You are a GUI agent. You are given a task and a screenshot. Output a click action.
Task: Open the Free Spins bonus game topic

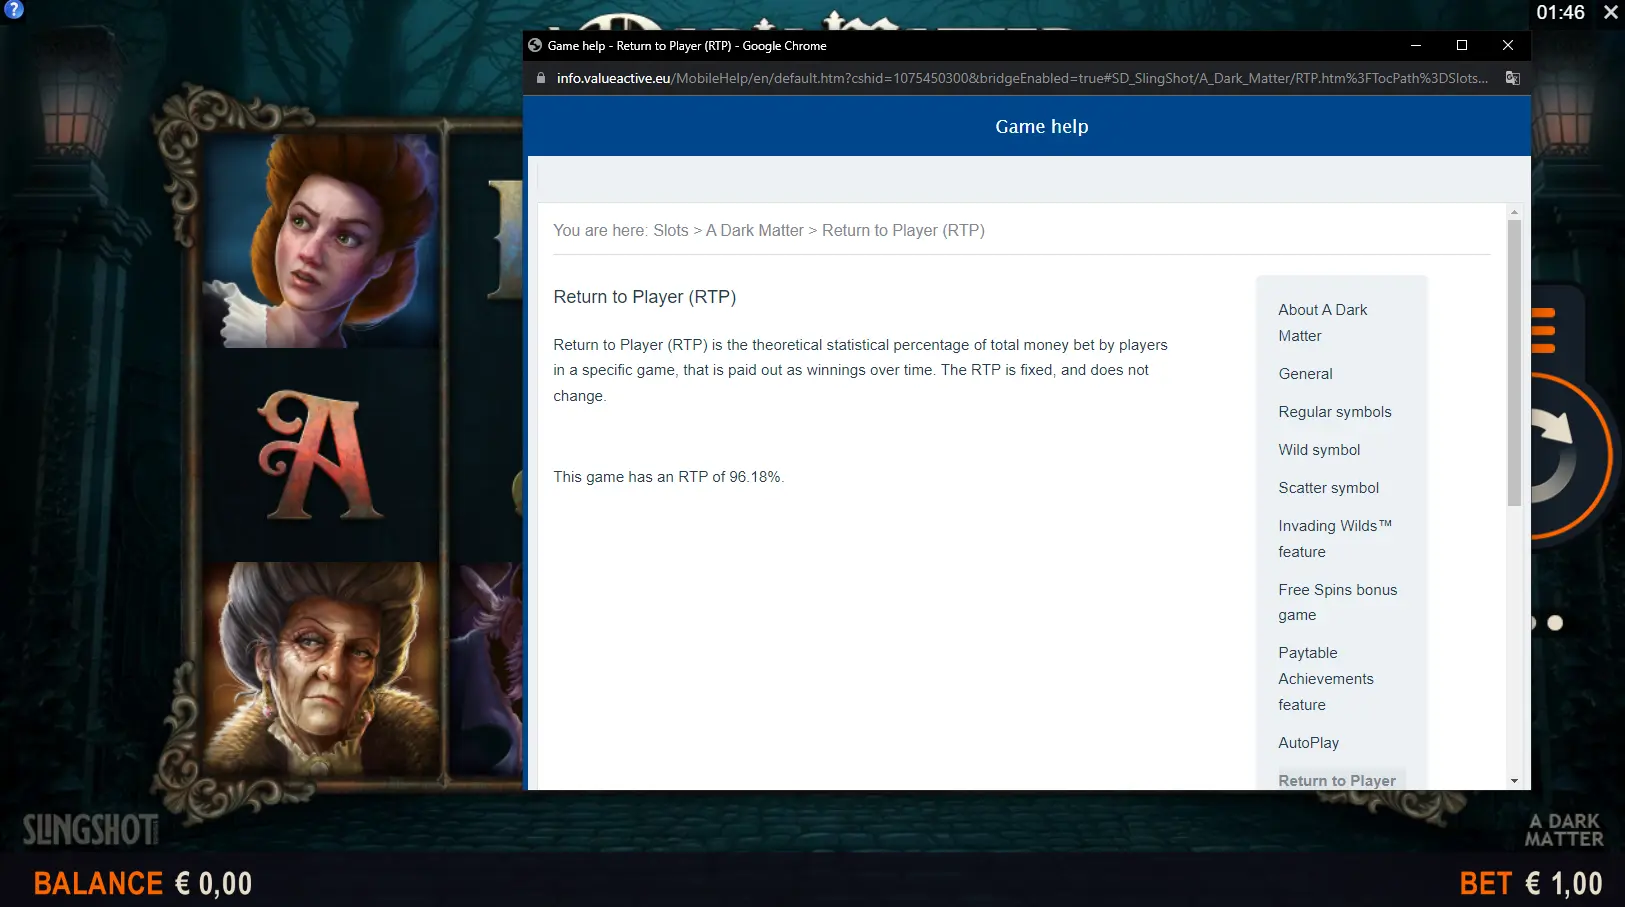point(1337,602)
